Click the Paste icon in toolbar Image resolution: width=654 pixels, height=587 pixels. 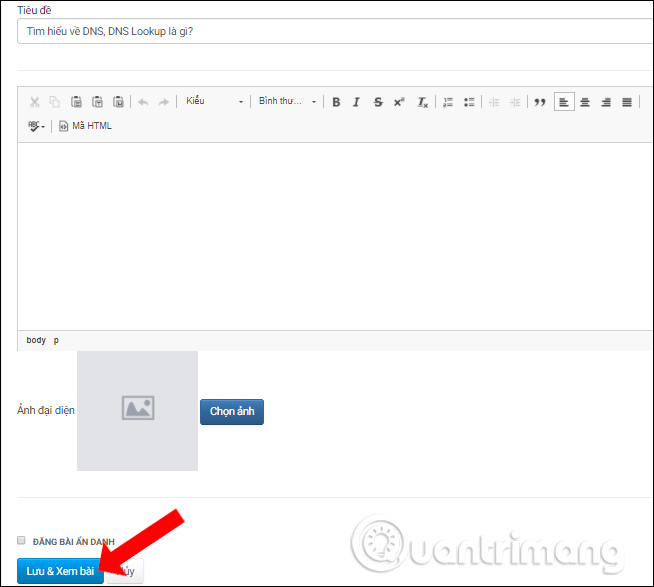76,102
